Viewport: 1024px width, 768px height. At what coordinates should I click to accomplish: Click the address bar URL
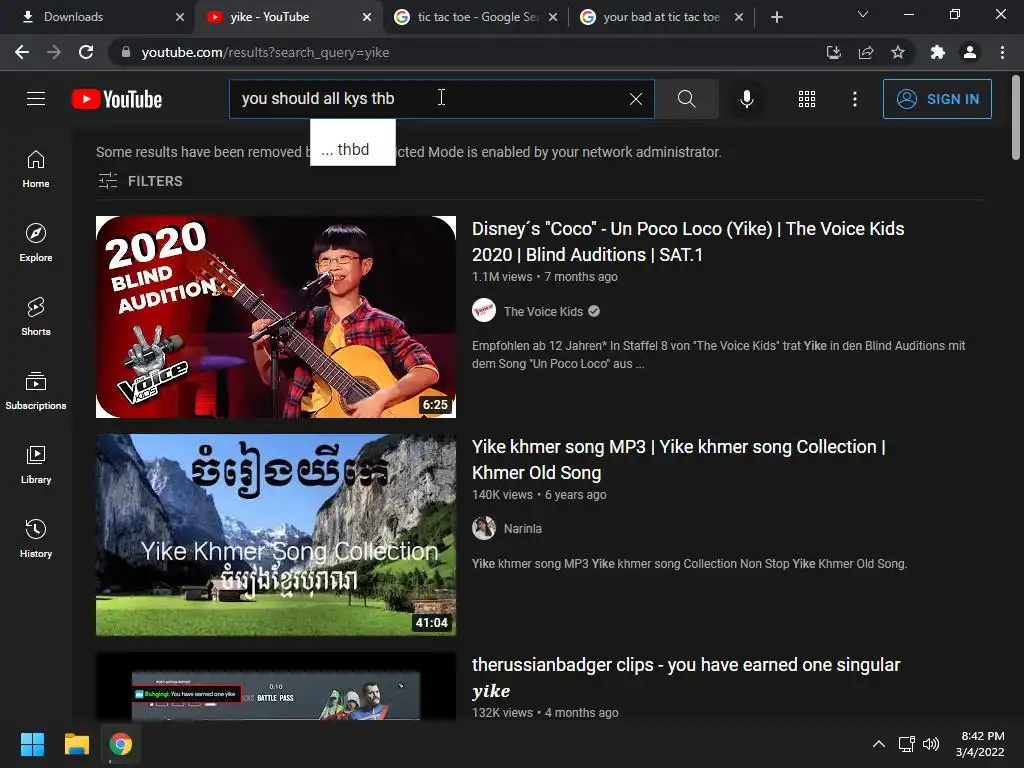pyautogui.click(x=265, y=52)
